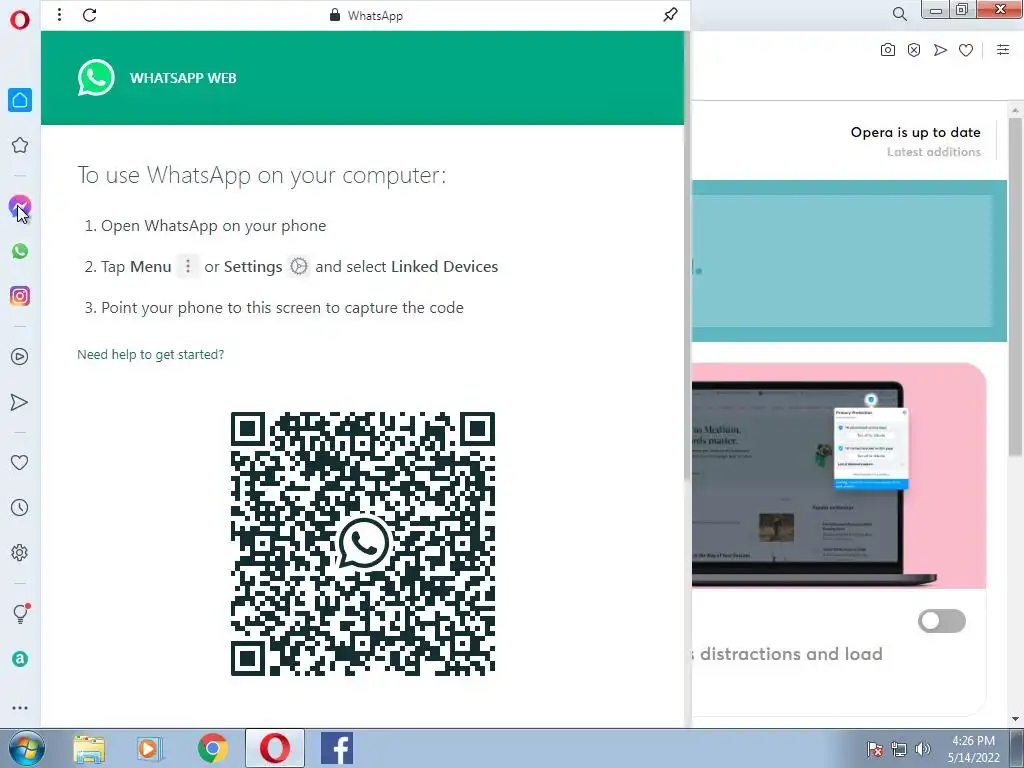Click the WhatsApp panel scrollbar

point(687,255)
